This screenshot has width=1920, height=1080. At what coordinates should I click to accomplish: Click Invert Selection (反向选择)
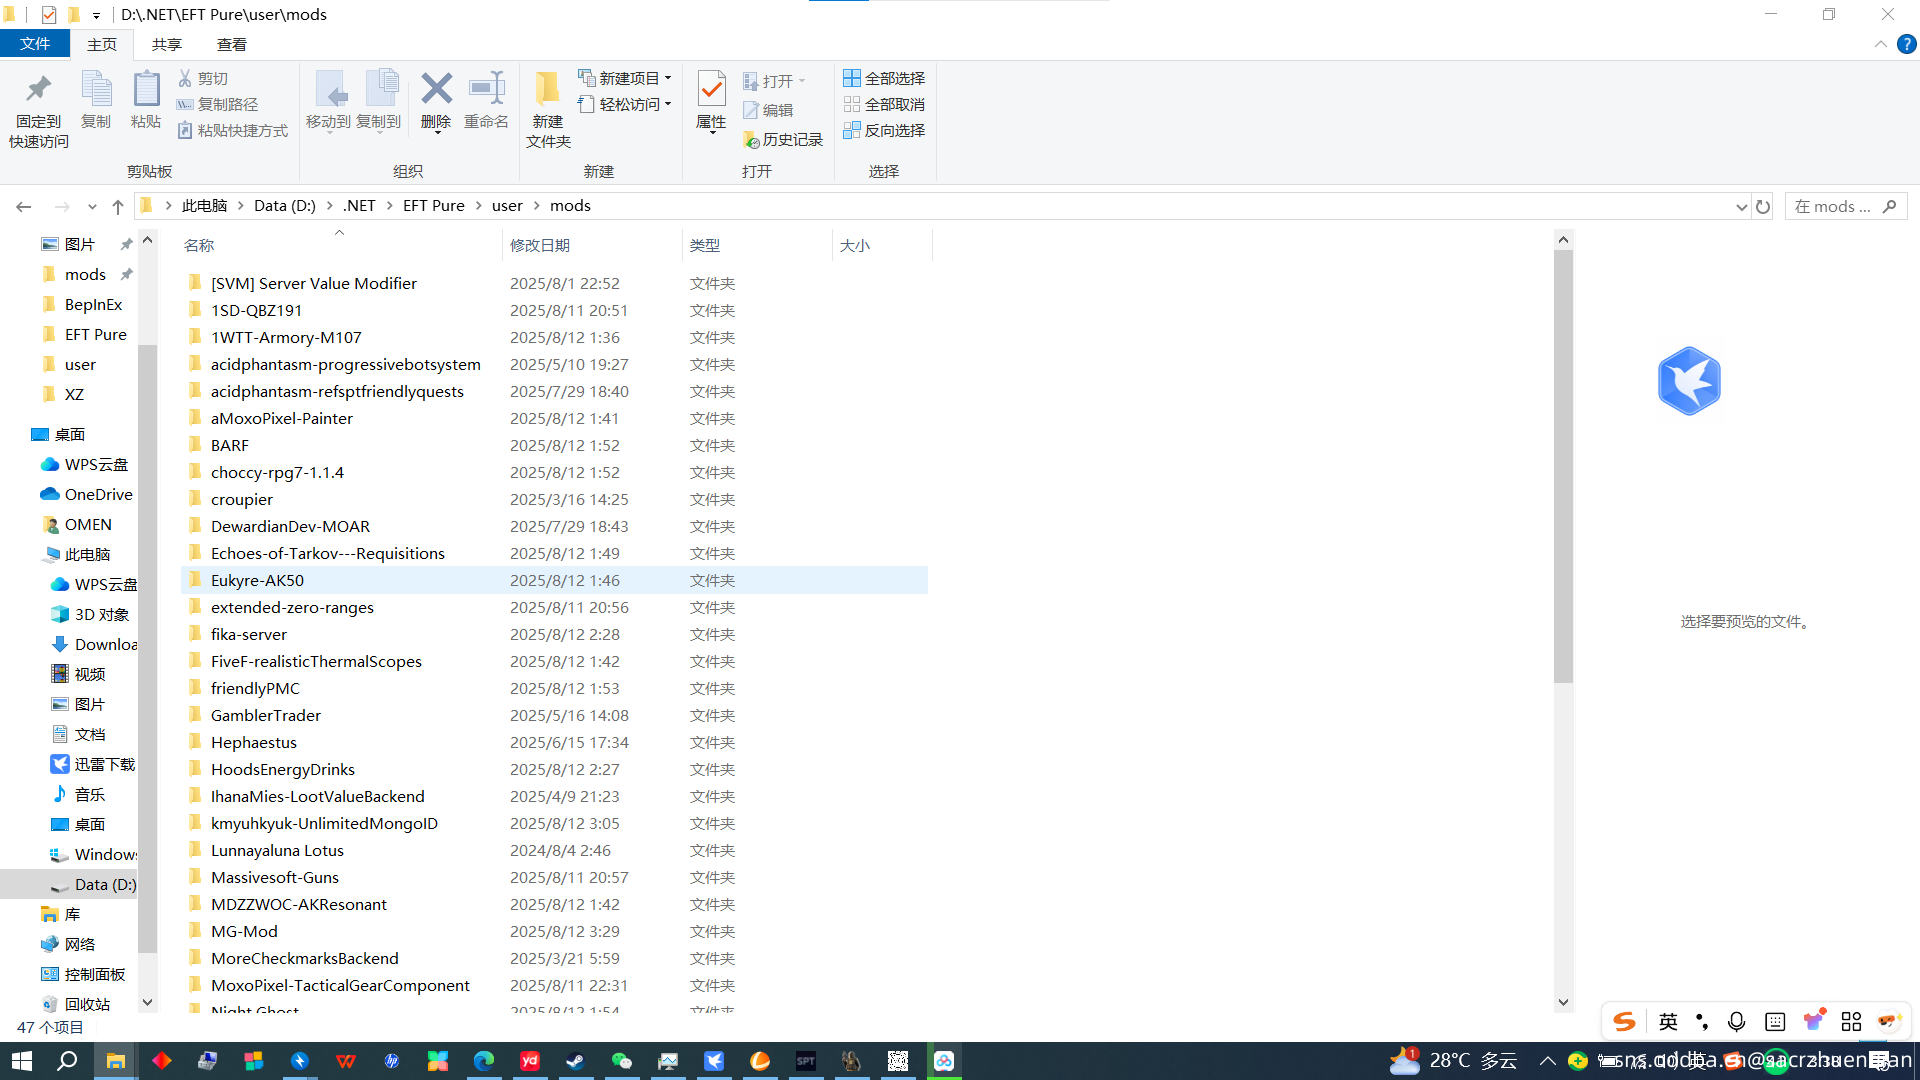(x=884, y=130)
